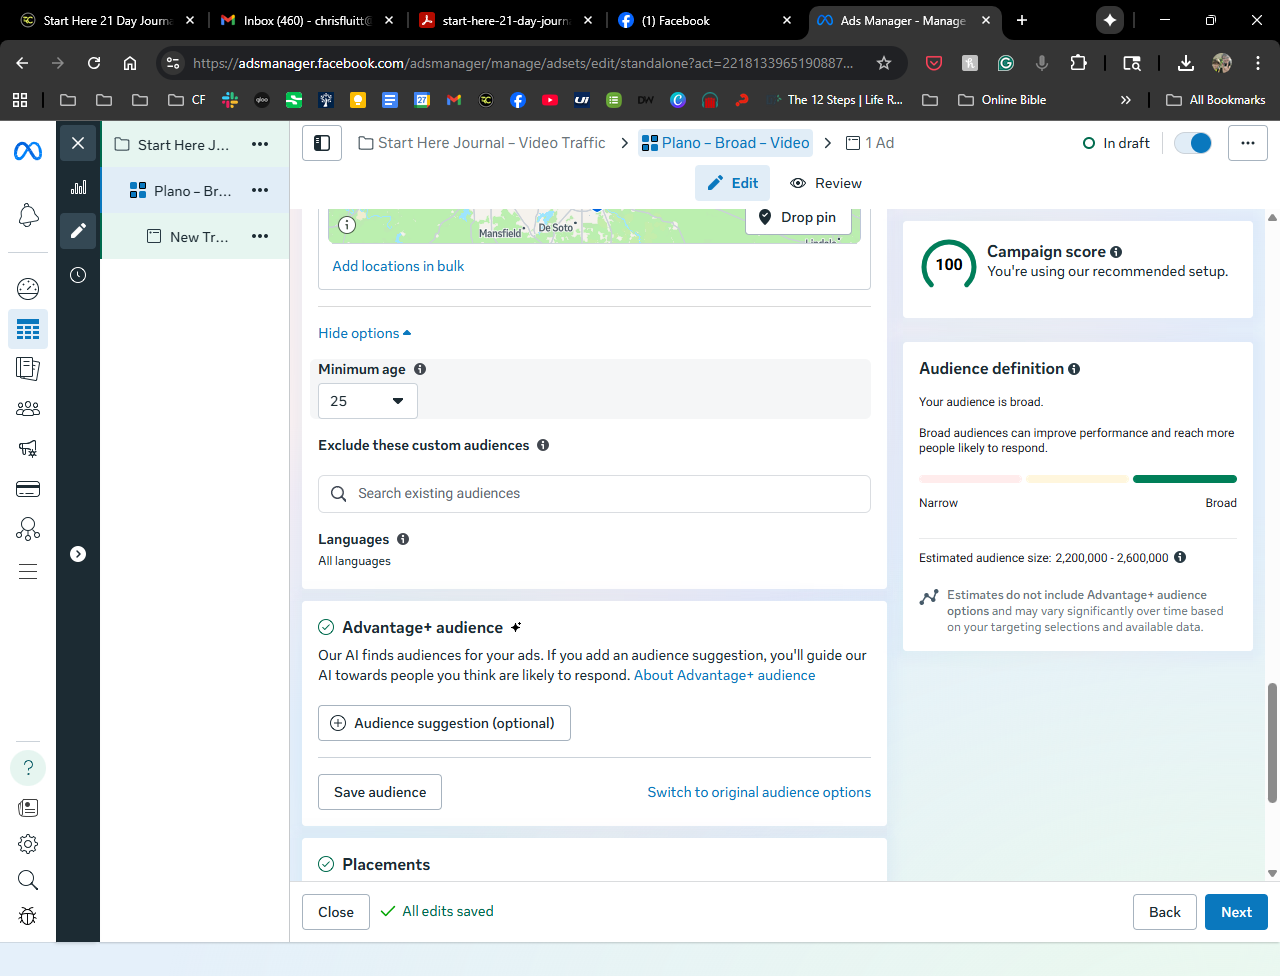Open the Campaigns table grid icon
The height and width of the screenshot is (976, 1280).
28,329
